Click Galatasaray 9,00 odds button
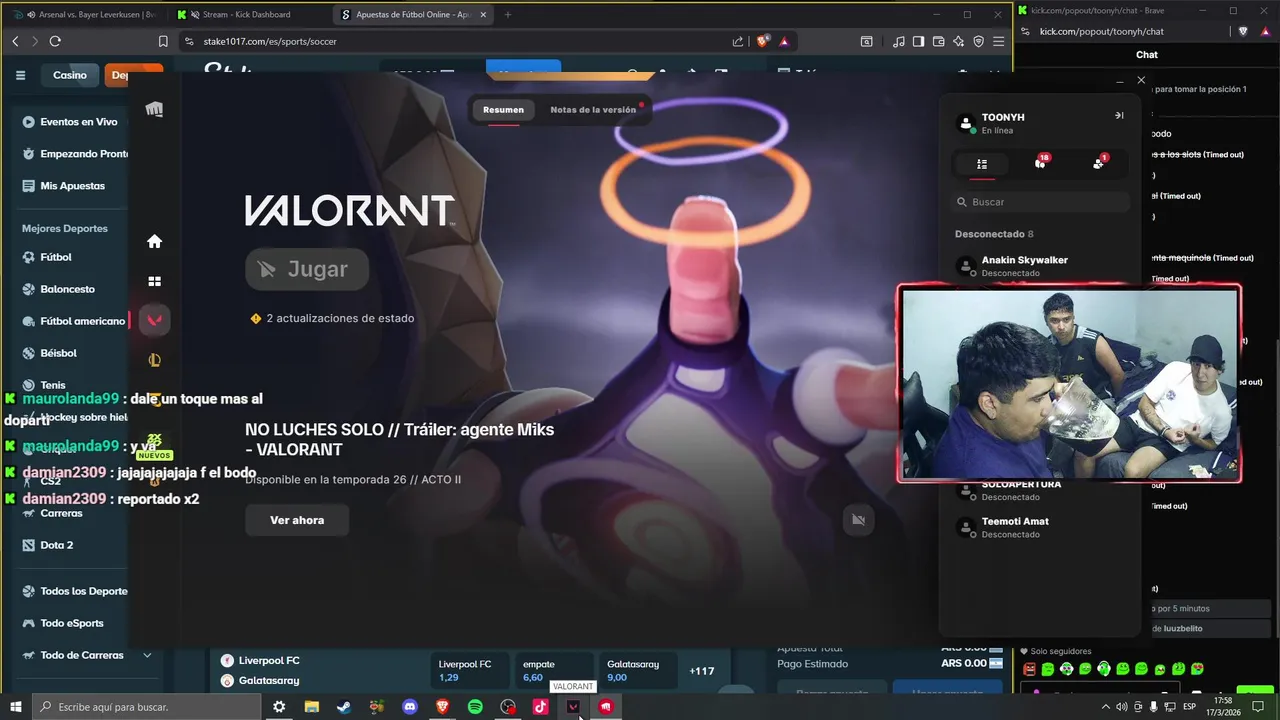 (638, 670)
